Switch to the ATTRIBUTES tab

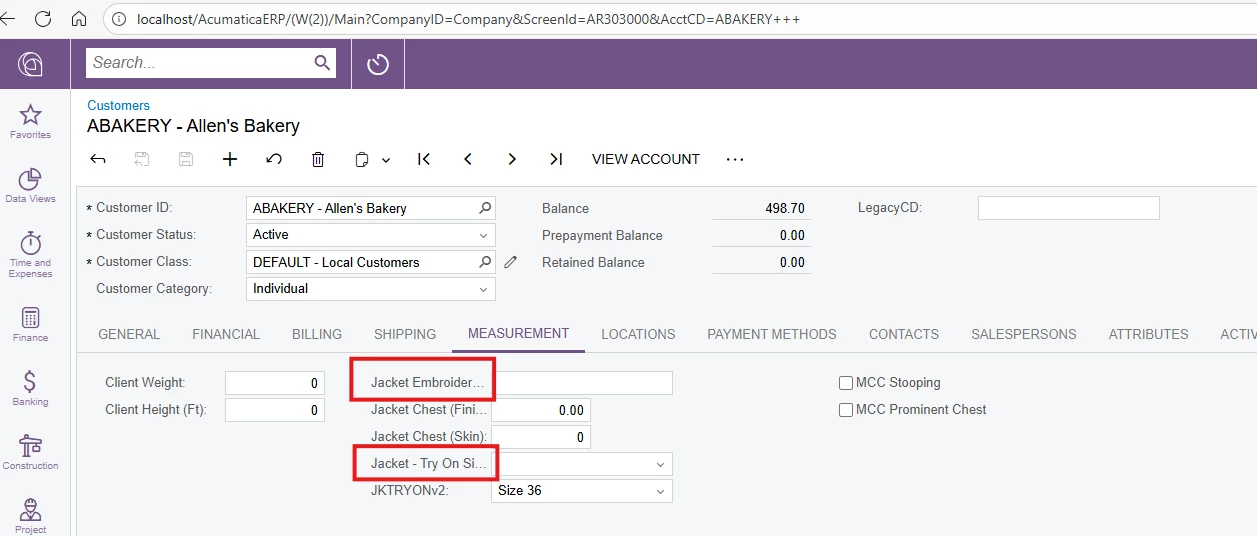[x=1149, y=334]
